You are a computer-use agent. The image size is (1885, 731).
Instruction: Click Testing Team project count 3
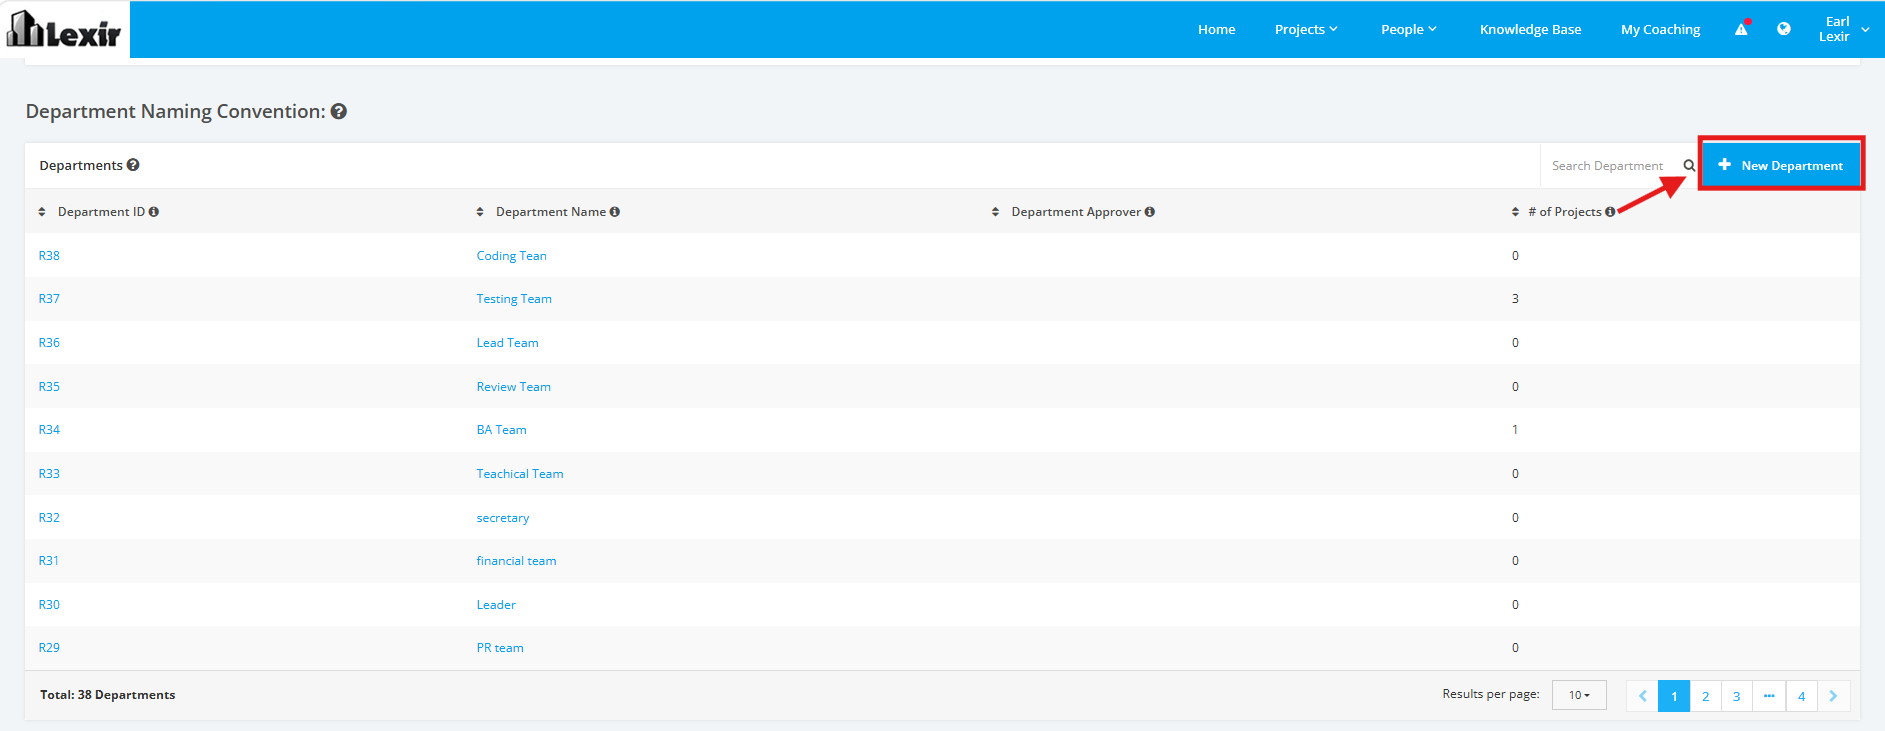point(1515,299)
